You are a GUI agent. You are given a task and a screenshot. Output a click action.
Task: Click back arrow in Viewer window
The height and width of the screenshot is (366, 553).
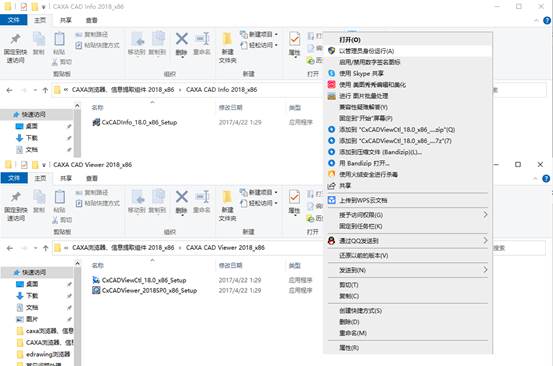[x=10, y=248]
